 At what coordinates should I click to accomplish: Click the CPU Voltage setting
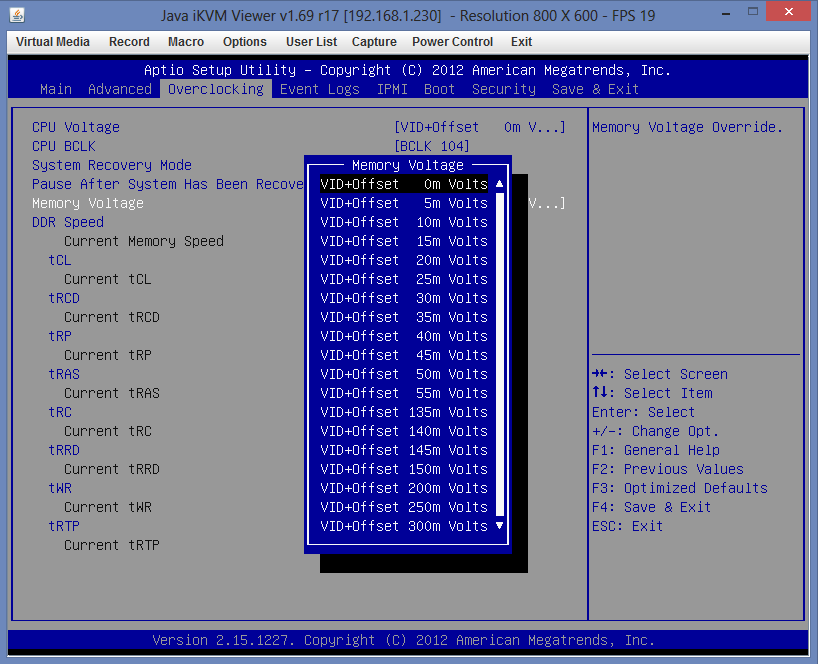[76, 127]
